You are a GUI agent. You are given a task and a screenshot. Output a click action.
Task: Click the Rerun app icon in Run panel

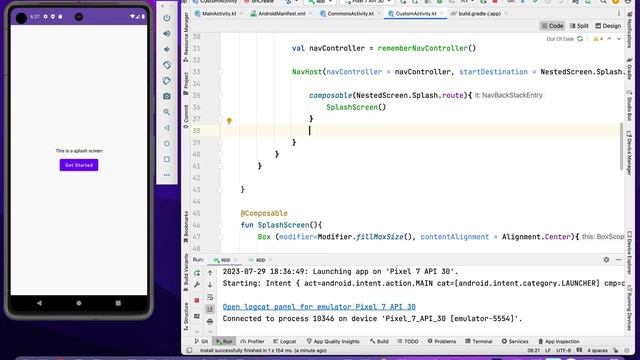pos(197,272)
